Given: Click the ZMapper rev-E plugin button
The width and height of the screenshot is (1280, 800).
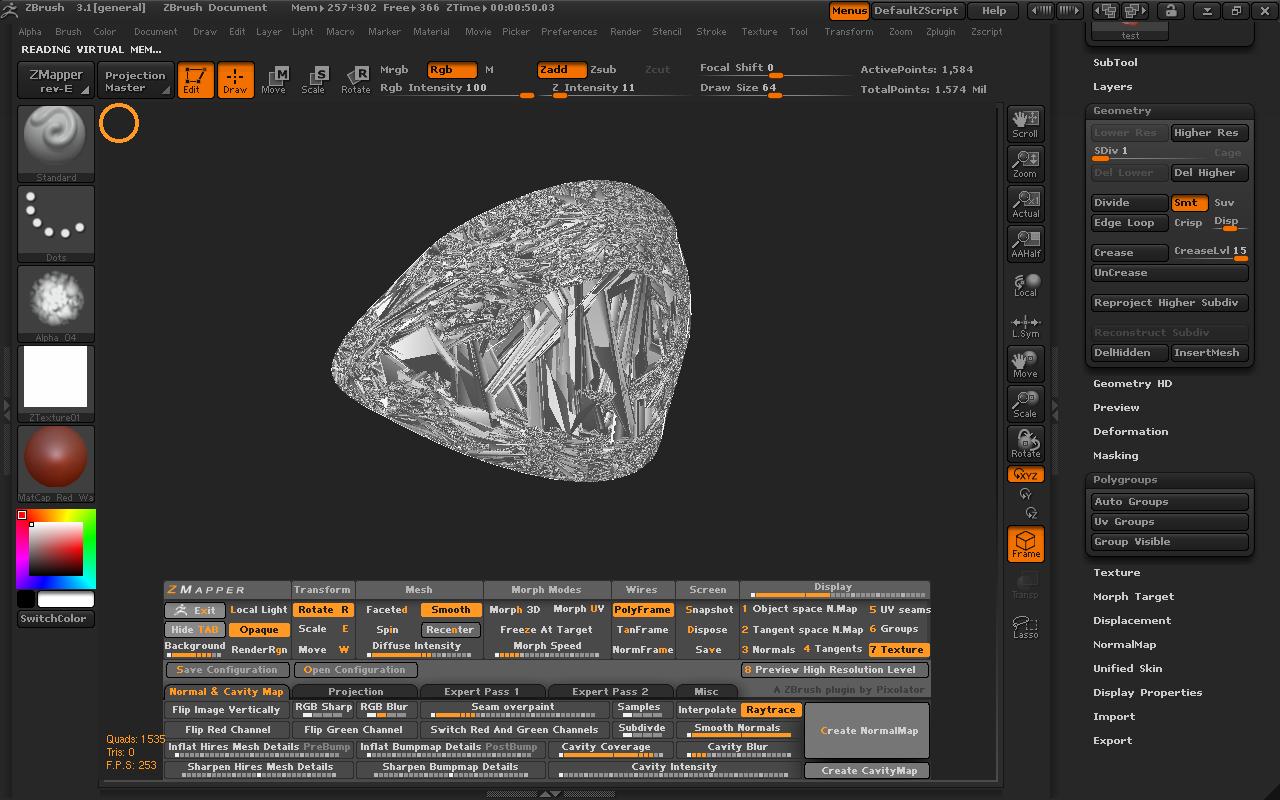Looking at the screenshot, I should 56,81.
